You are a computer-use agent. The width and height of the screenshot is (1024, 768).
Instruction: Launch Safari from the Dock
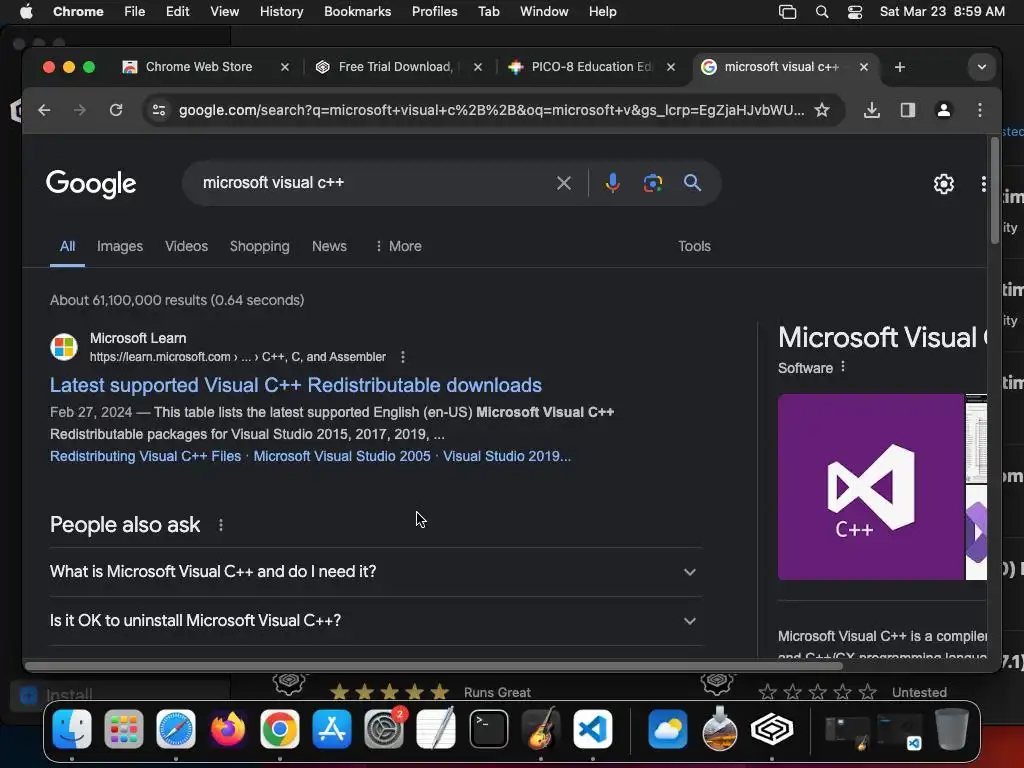click(x=176, y=729)
